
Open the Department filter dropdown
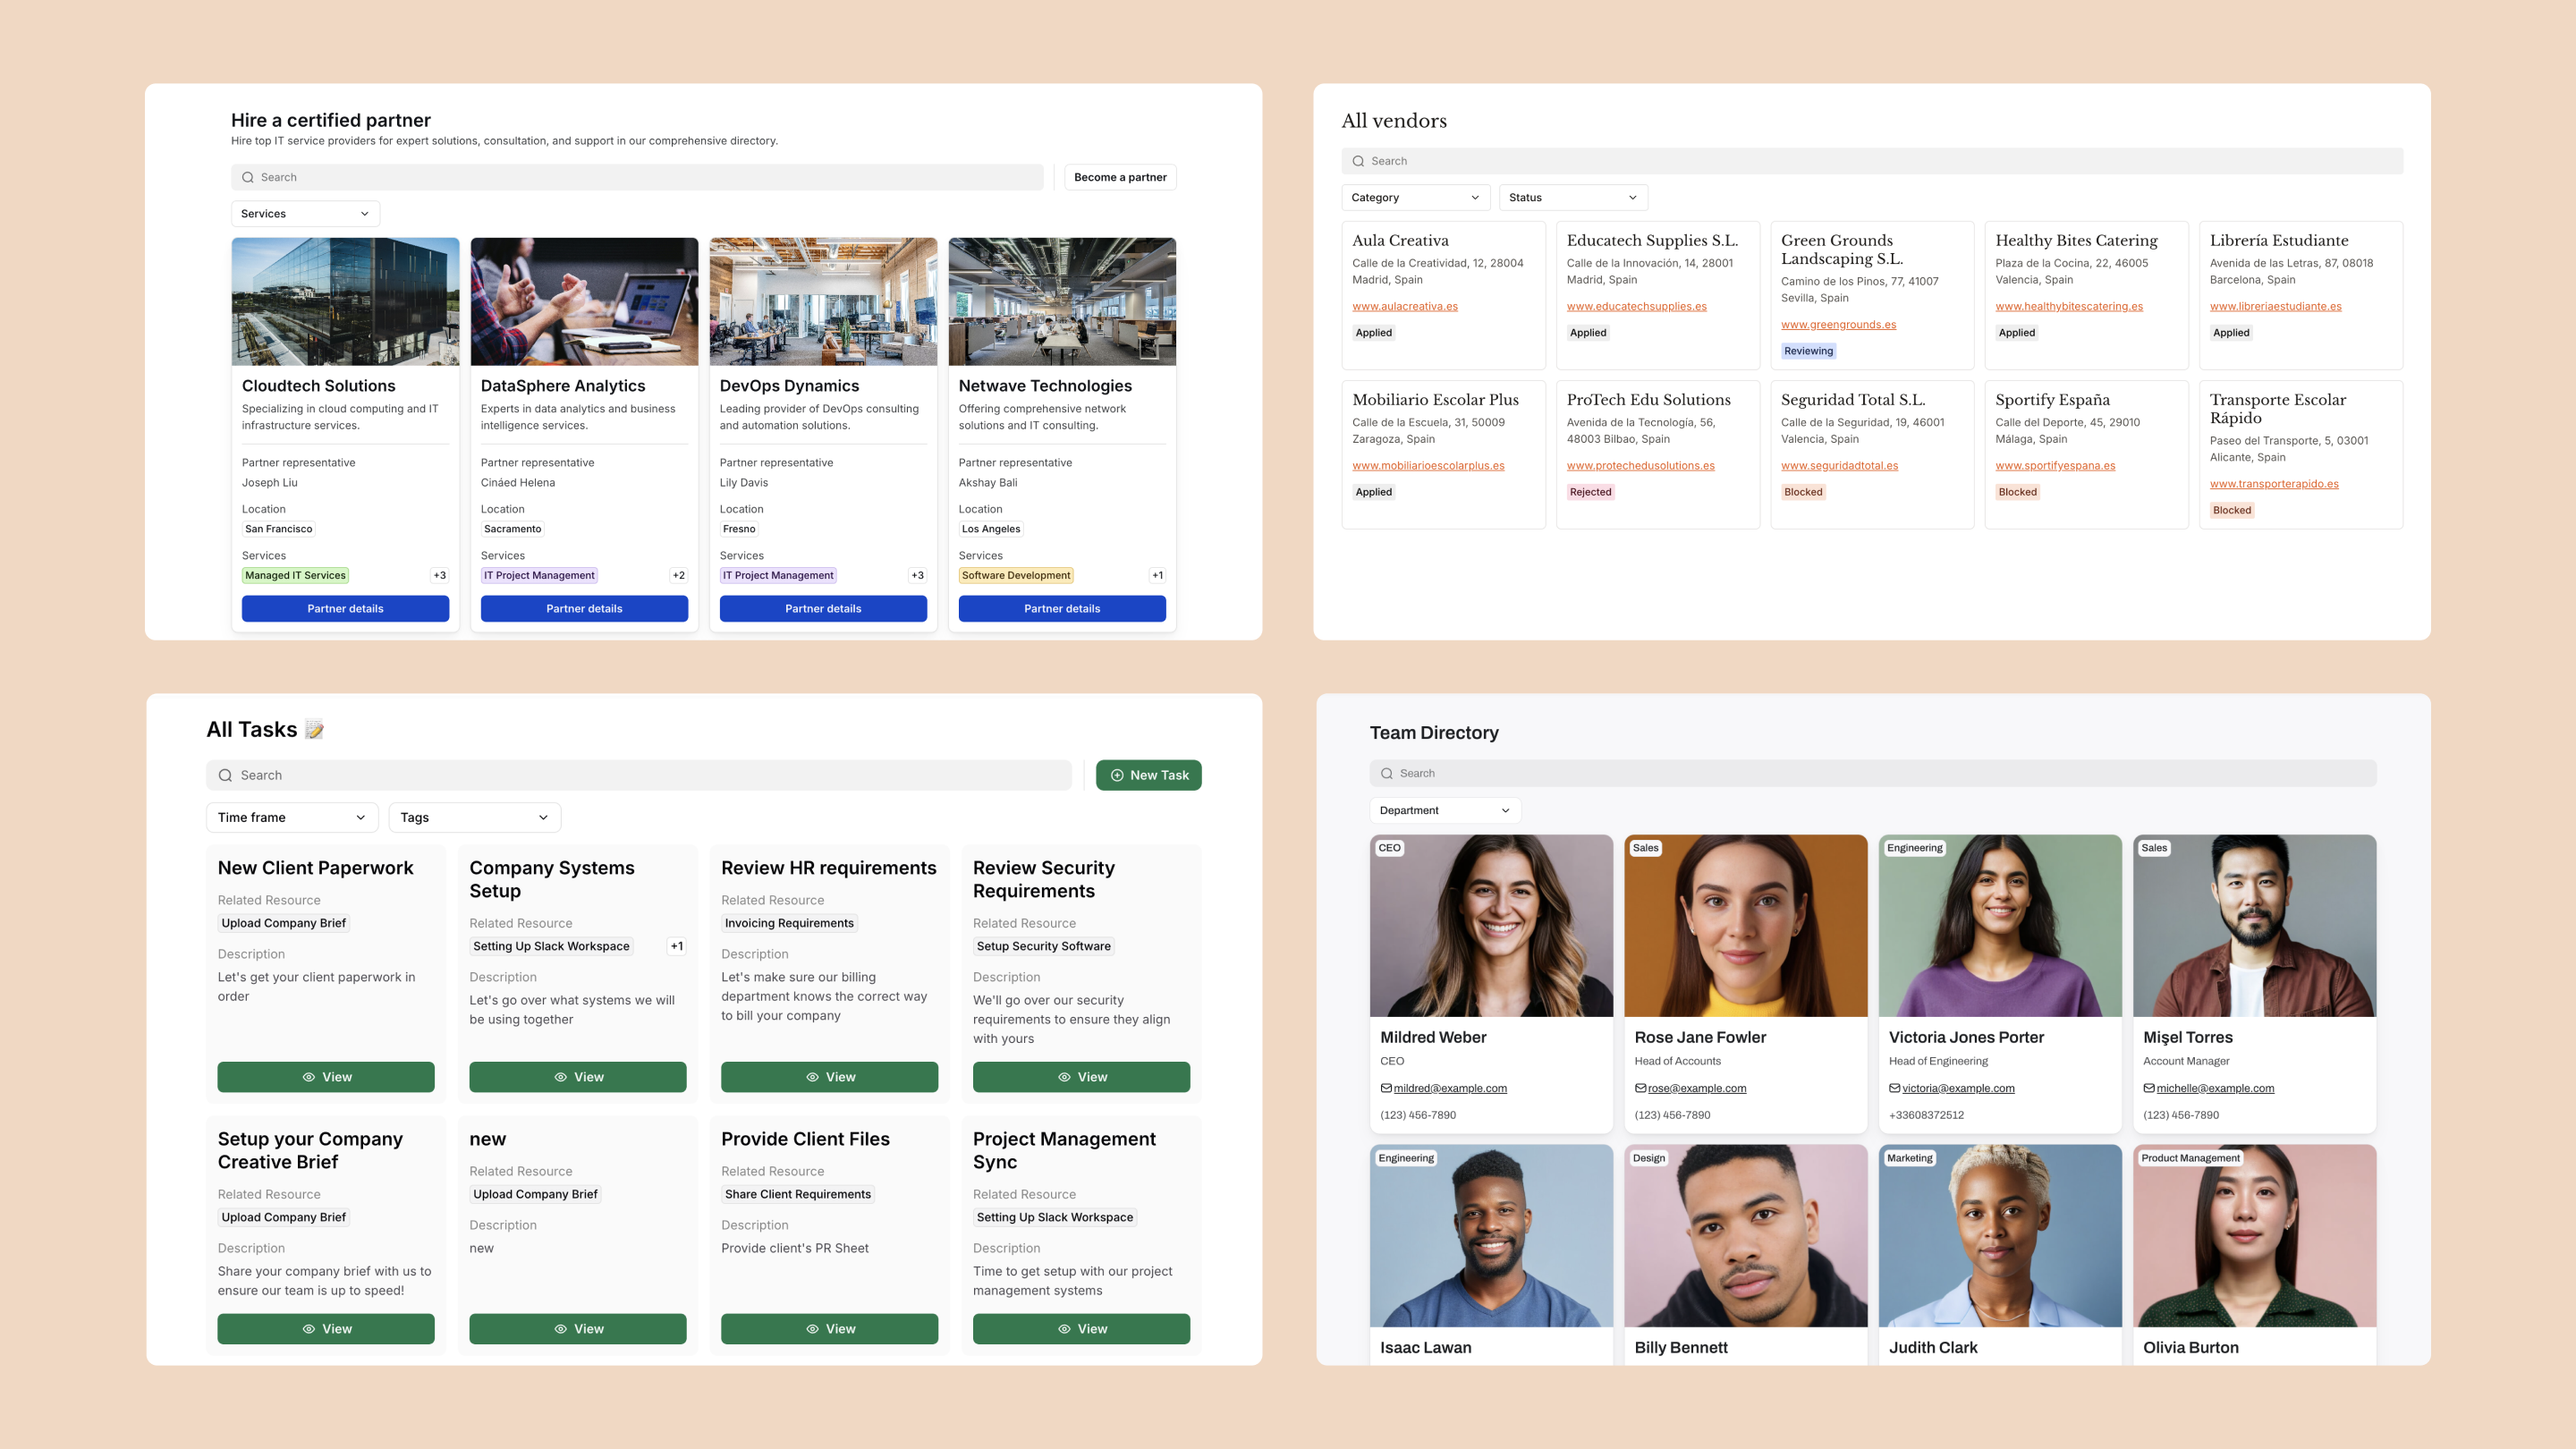point(1444,810)
